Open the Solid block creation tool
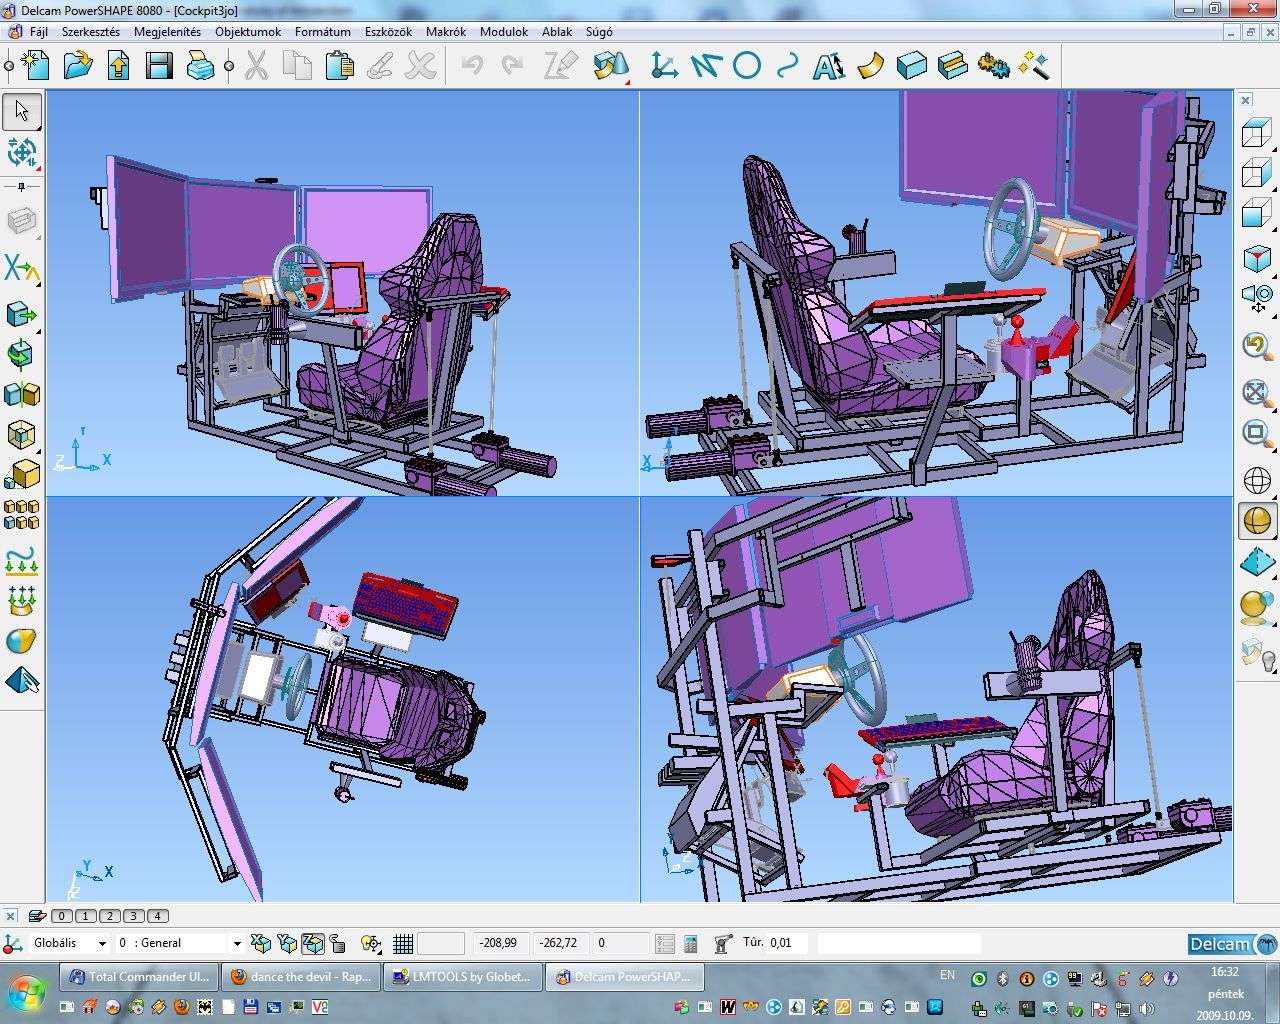Image resolution: width=1280 pixels, height=1024 pixels. (911, 66)
